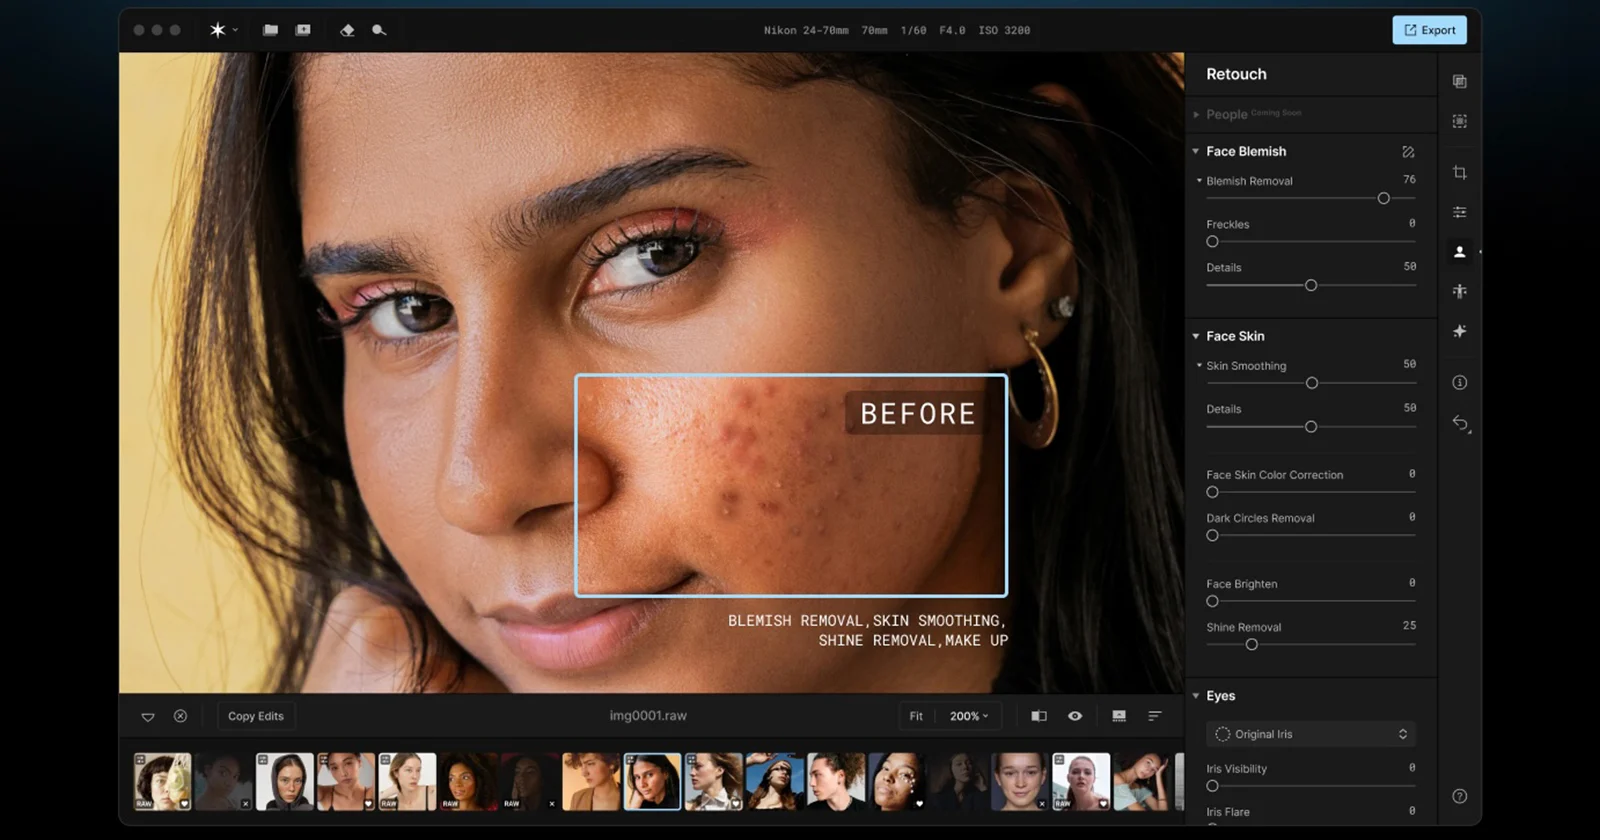1600x840 pixels.
Task: Click the Face Brighten slider handle
Action: [1212, 601]
